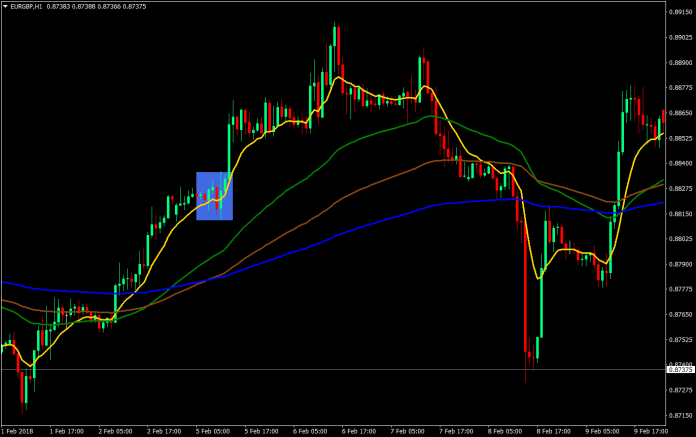
Task: Click the current price label 0.87375
Action: (680, 370)
